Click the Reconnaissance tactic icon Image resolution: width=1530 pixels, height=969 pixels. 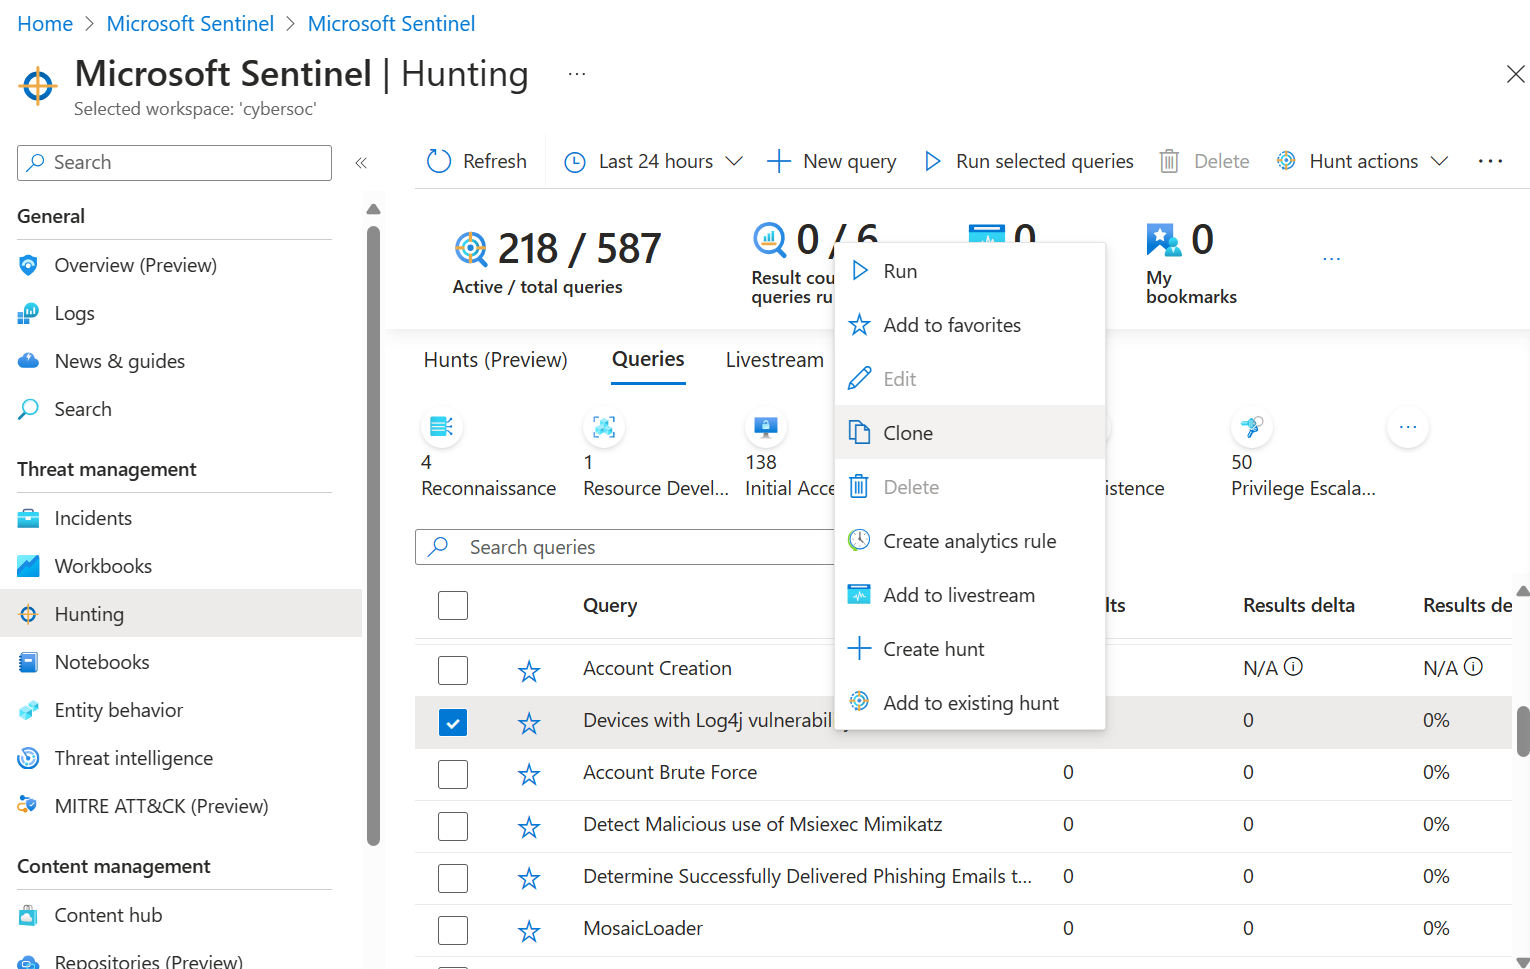pyautogui.click(x=441, y=427)
